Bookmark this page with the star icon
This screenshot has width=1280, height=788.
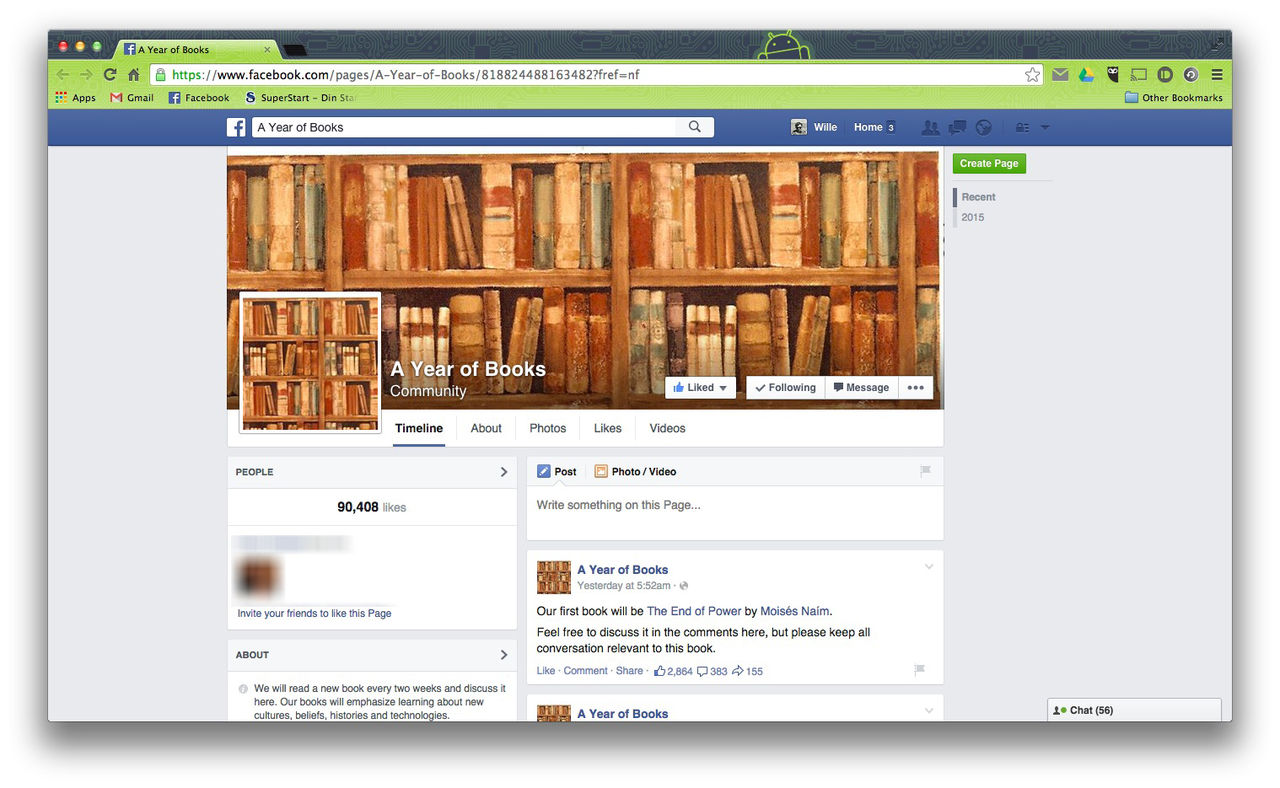[x=1032, y=75]
